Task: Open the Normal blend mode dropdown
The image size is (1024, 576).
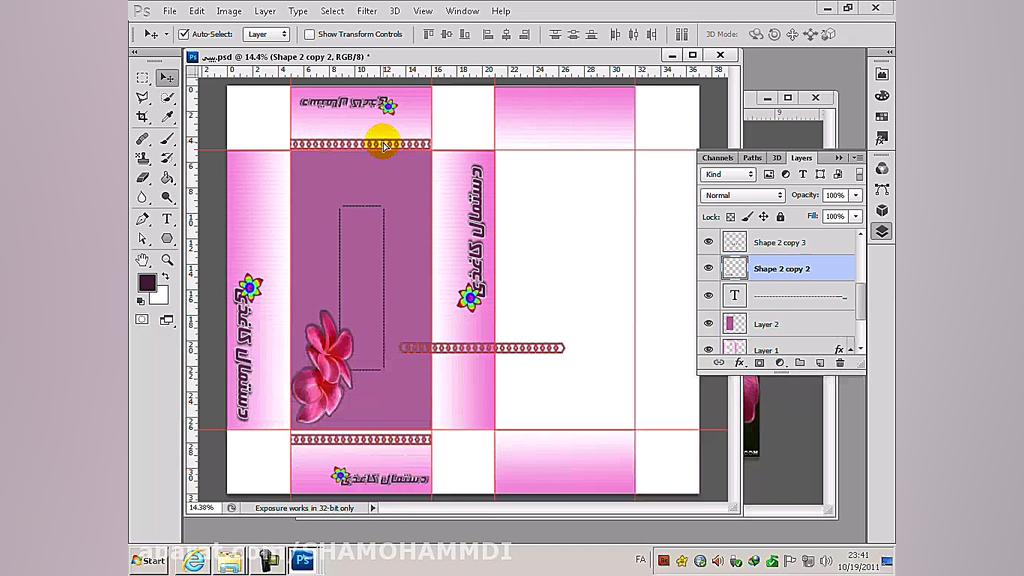Action: point(742,195)
